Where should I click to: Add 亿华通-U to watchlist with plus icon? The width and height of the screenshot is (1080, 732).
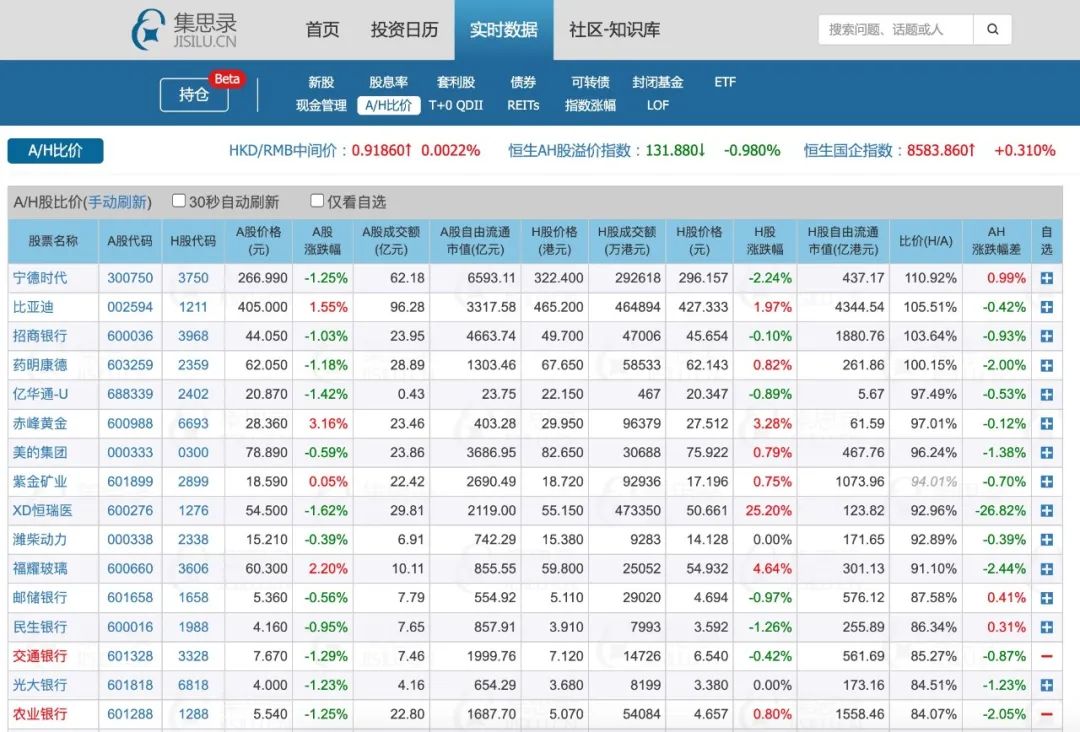point(1046,395)
